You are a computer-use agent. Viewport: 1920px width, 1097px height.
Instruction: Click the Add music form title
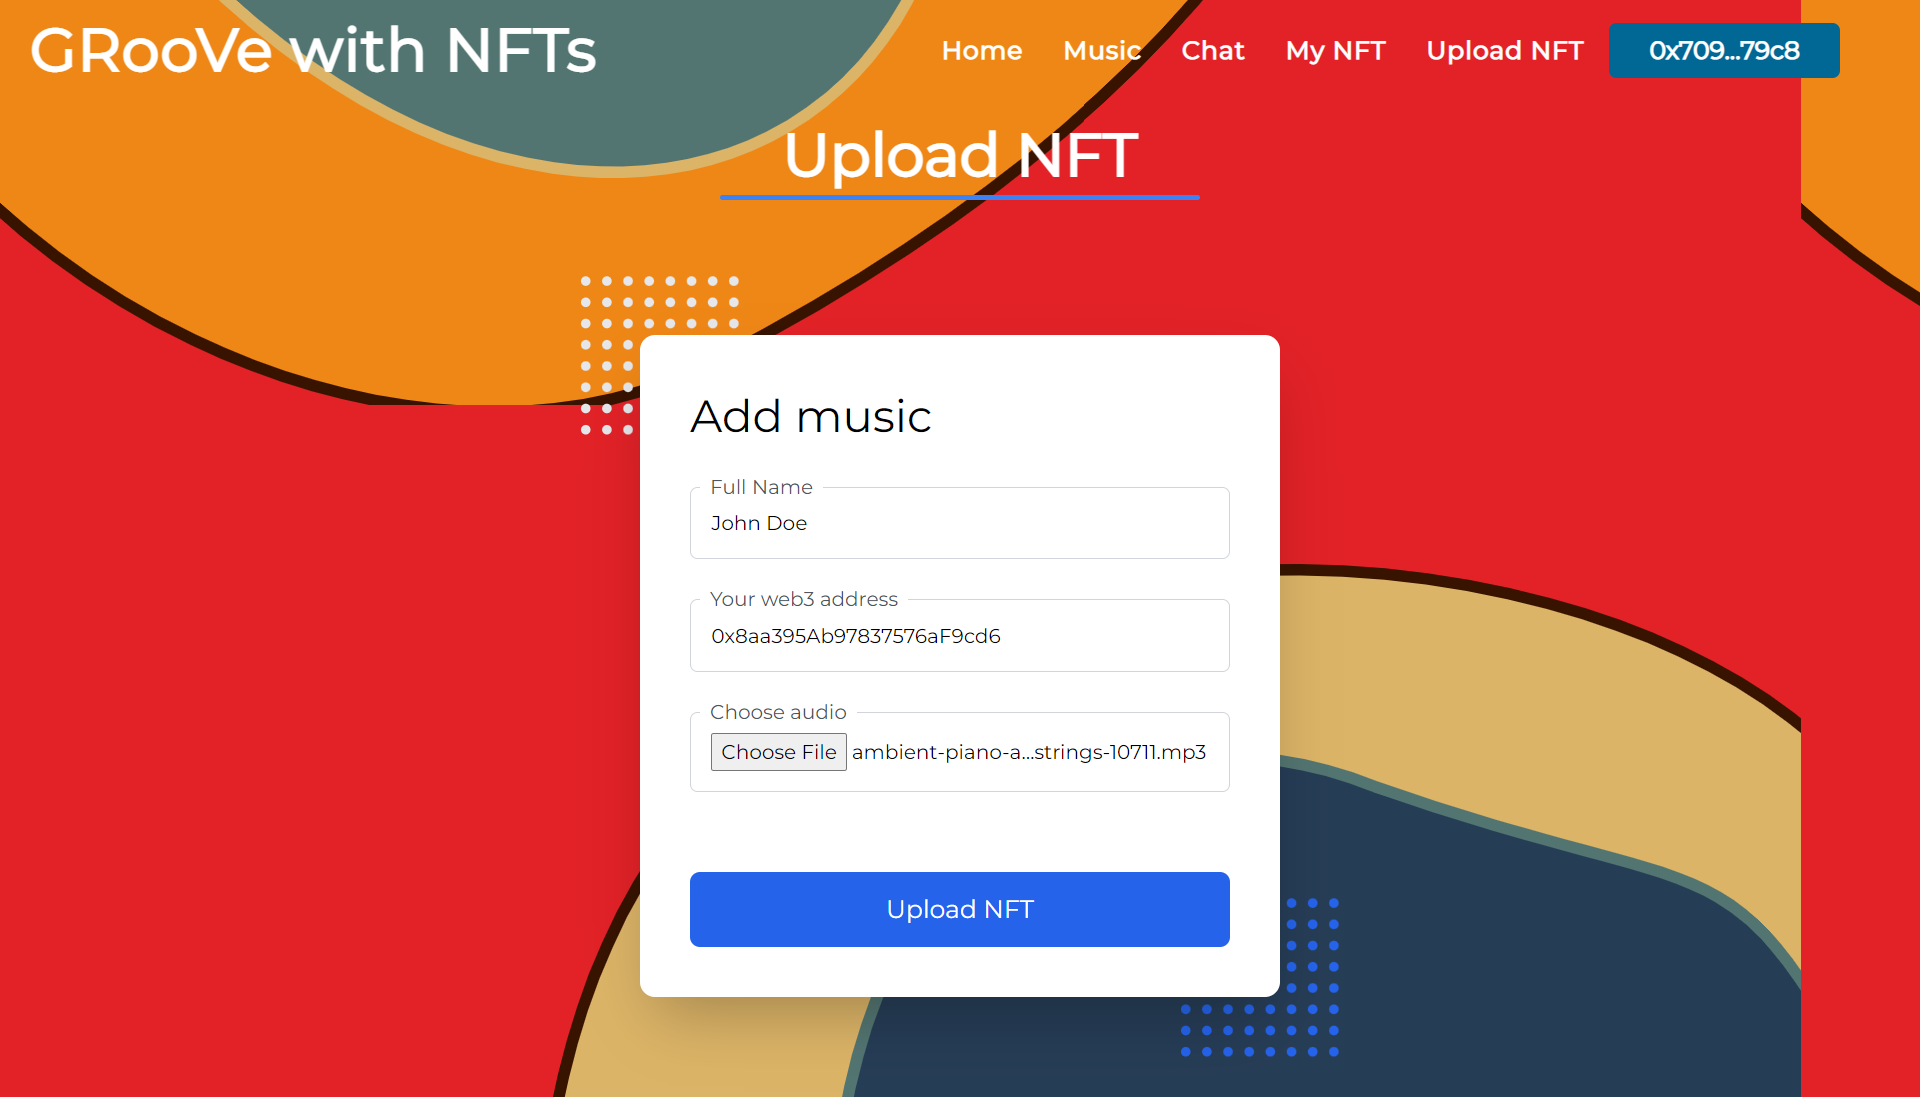(x=810, y=416)
